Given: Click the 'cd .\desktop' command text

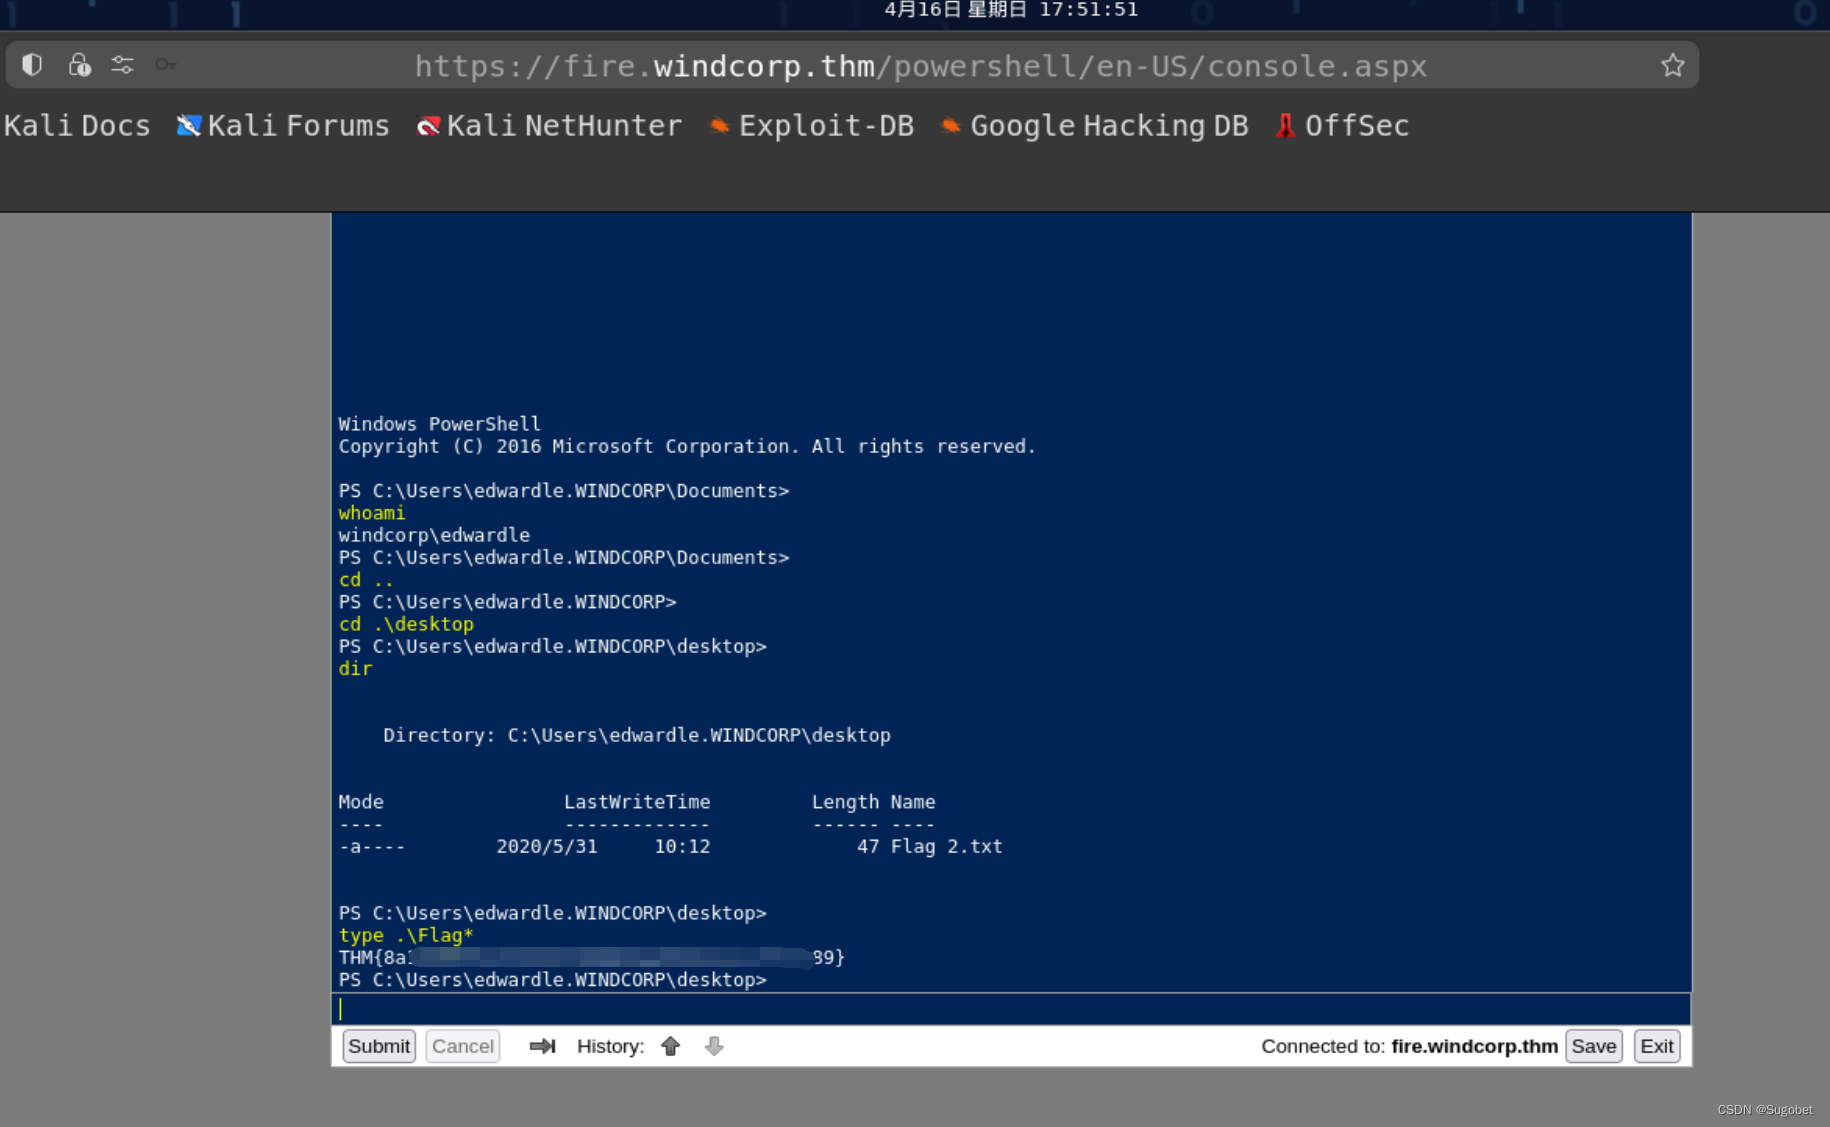Looking at the screenshot, I should [406, 624].
